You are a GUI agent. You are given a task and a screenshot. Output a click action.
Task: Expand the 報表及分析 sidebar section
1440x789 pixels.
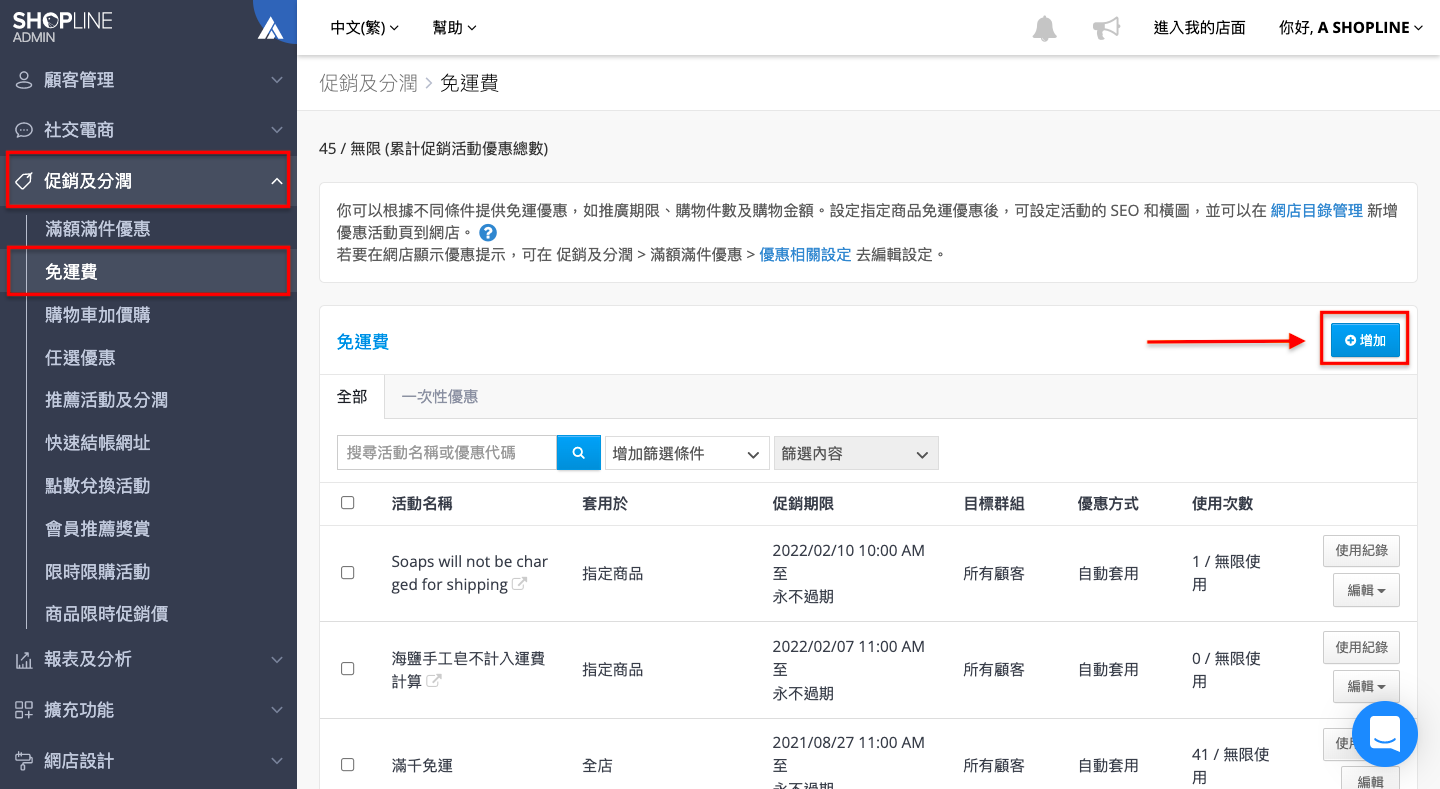tap(148, 659)
